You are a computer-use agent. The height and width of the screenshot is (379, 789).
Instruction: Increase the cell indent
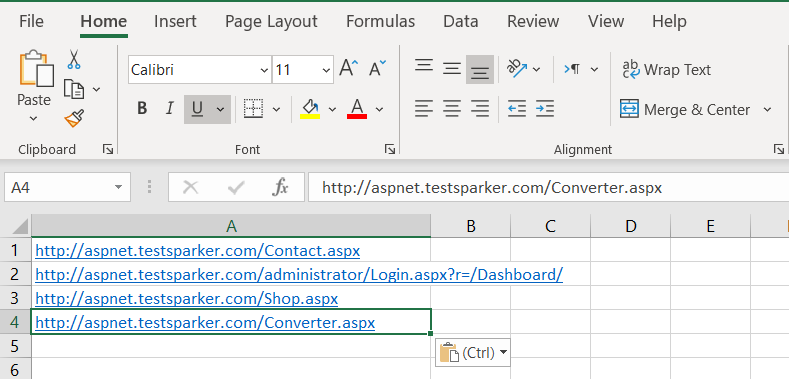tap(544, 108)
